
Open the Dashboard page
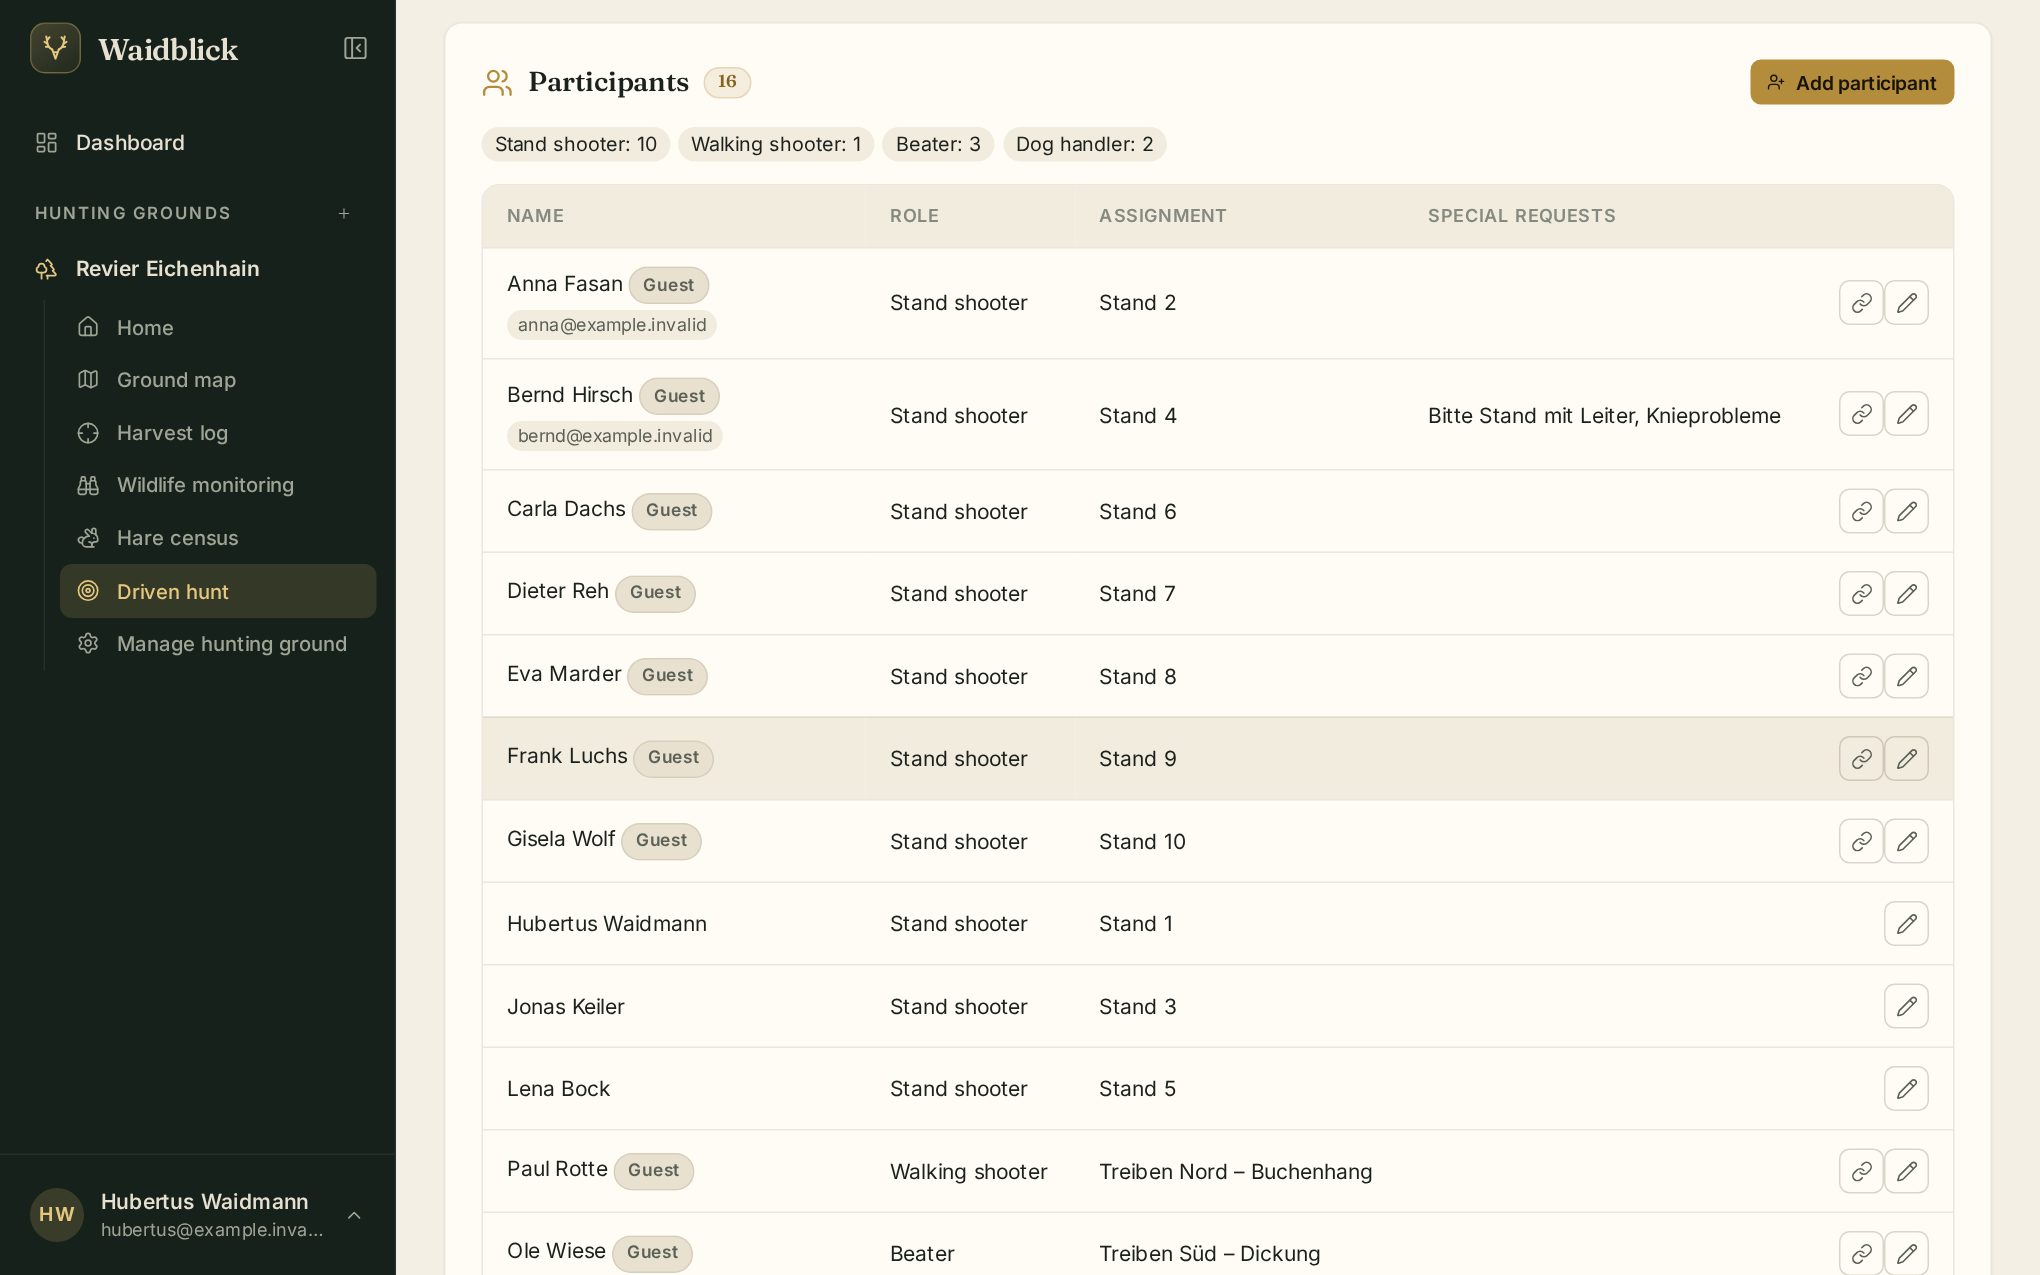pos(198,142)
